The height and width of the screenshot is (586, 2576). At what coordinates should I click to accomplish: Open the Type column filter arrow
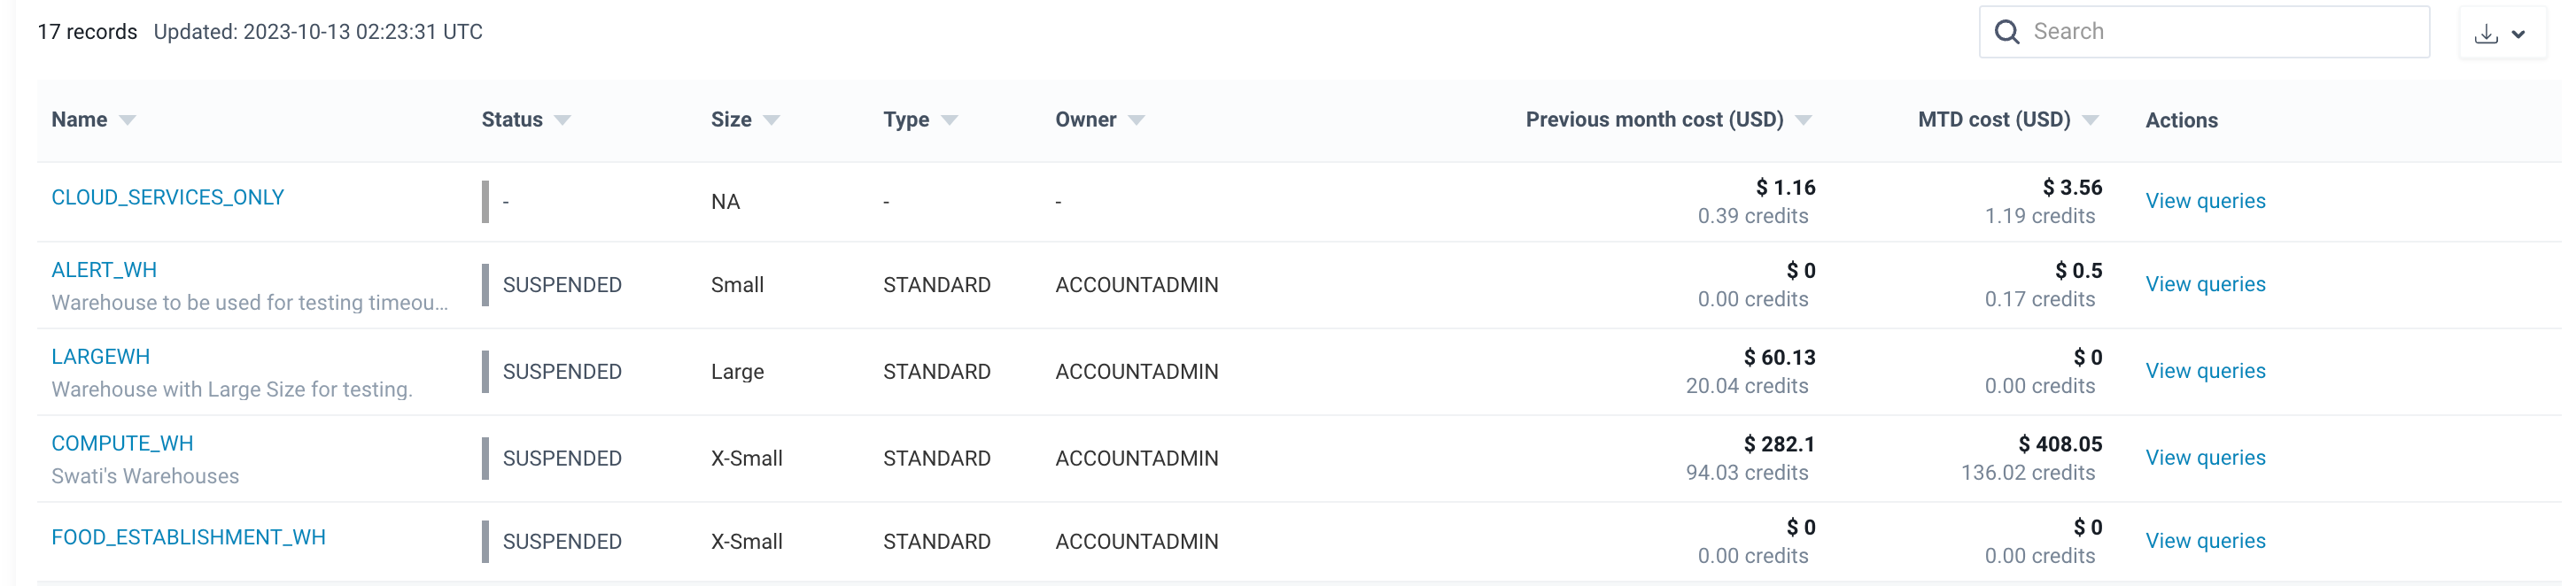pos(949,120)
